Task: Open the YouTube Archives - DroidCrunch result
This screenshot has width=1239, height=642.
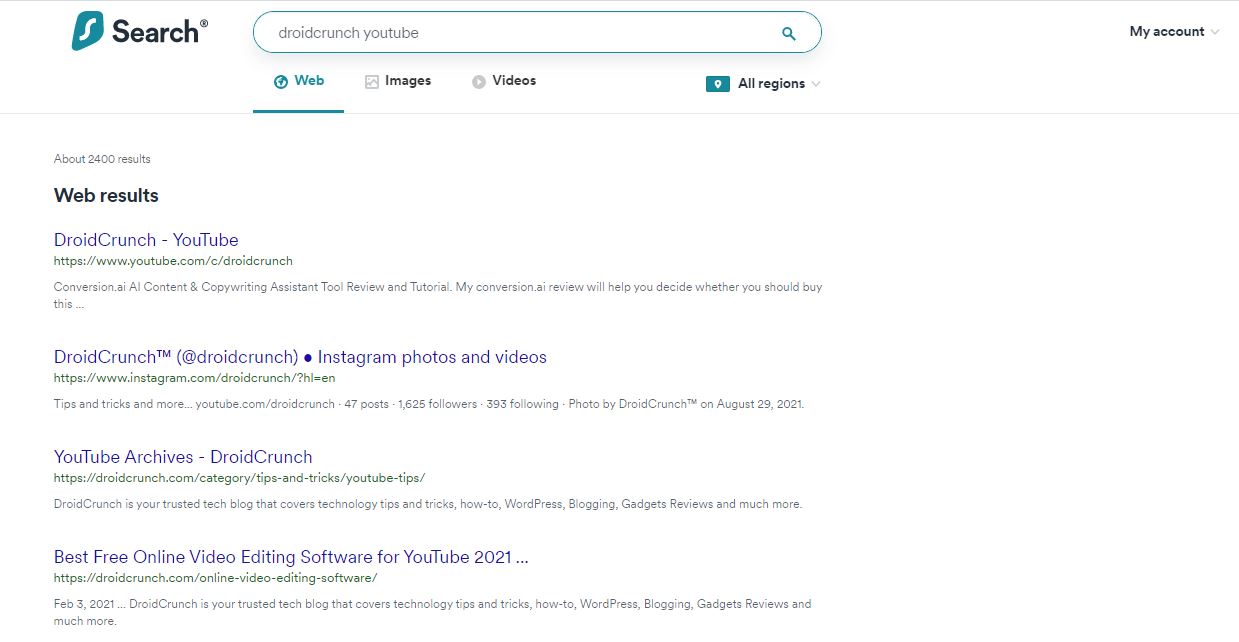Action: coord(183,457)
